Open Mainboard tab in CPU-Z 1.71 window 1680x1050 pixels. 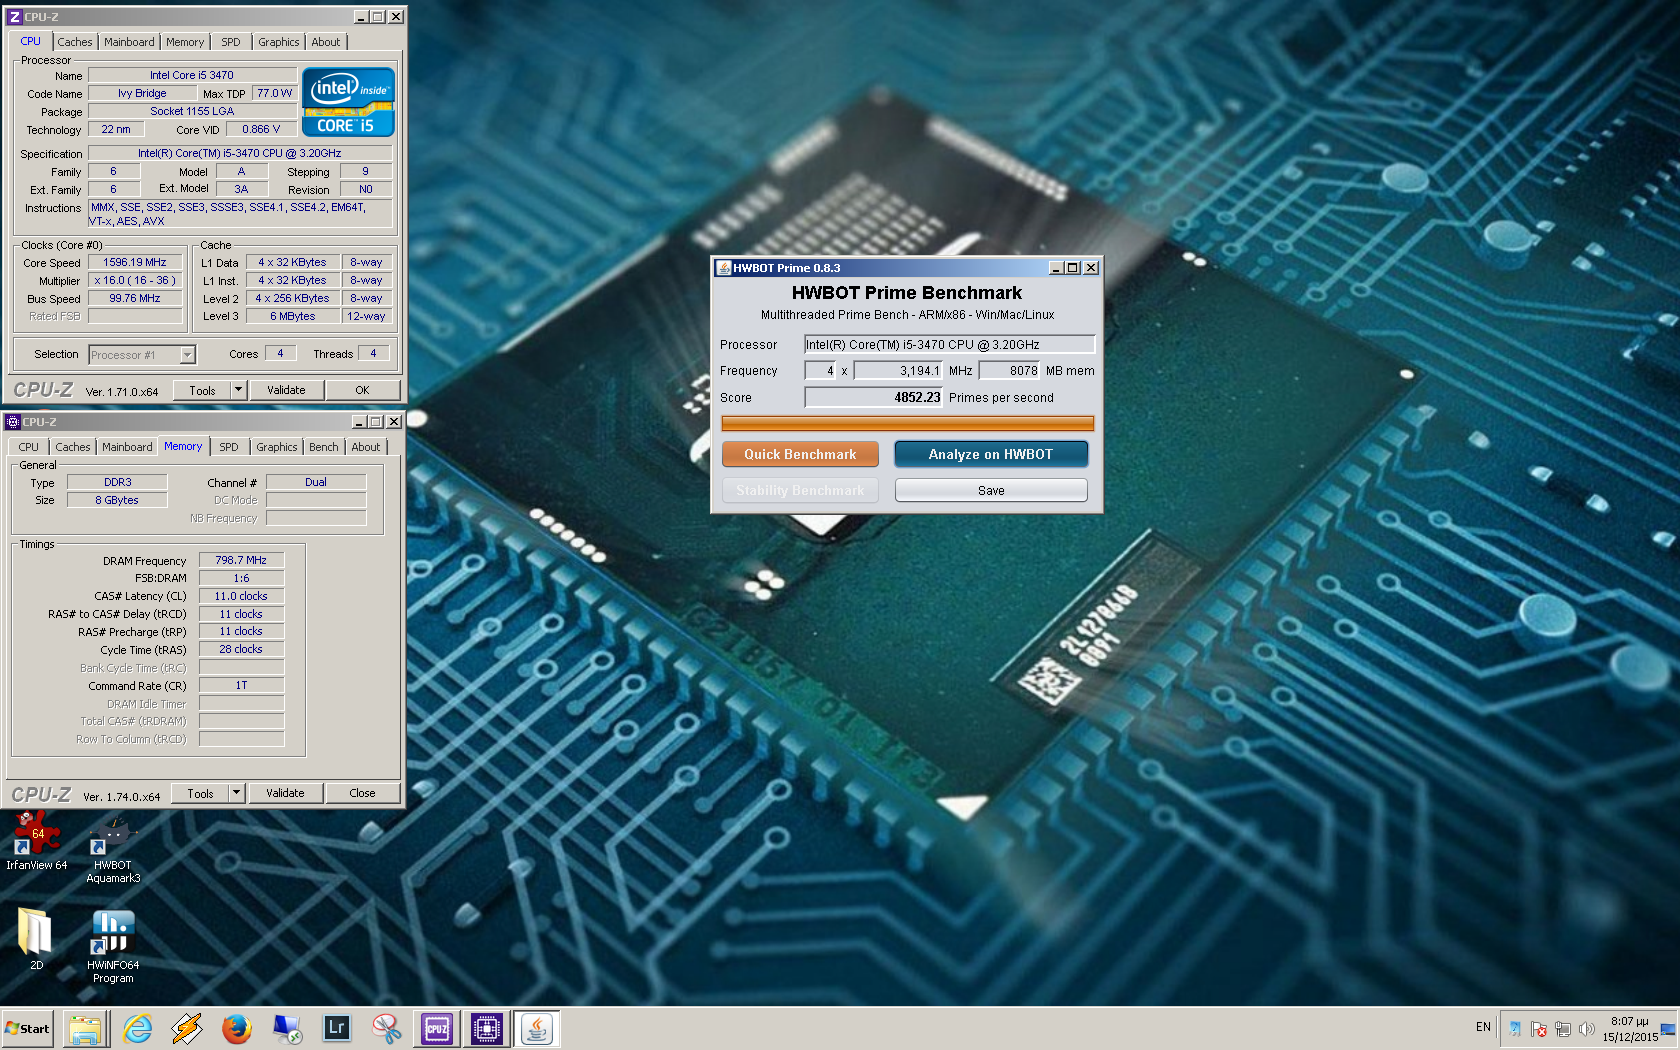click(x=129, y=42)
